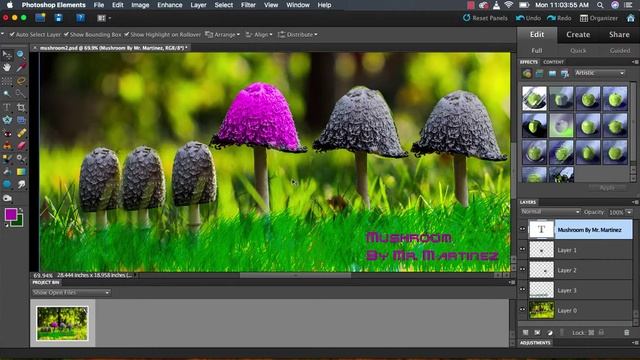Toggle Show Highlight on Rollover checkbox
Image resolution: width=640 pixels, height=360 pixels.
127,35
